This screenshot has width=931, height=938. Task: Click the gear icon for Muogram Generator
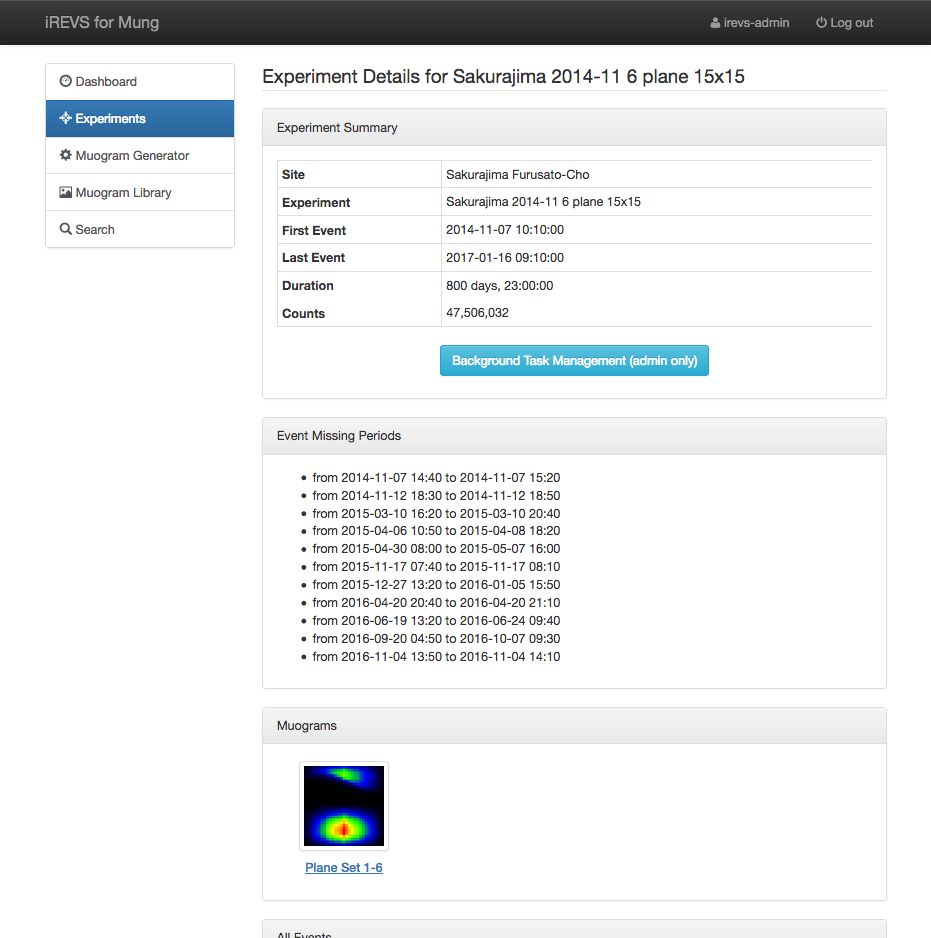tap(66, 156)
